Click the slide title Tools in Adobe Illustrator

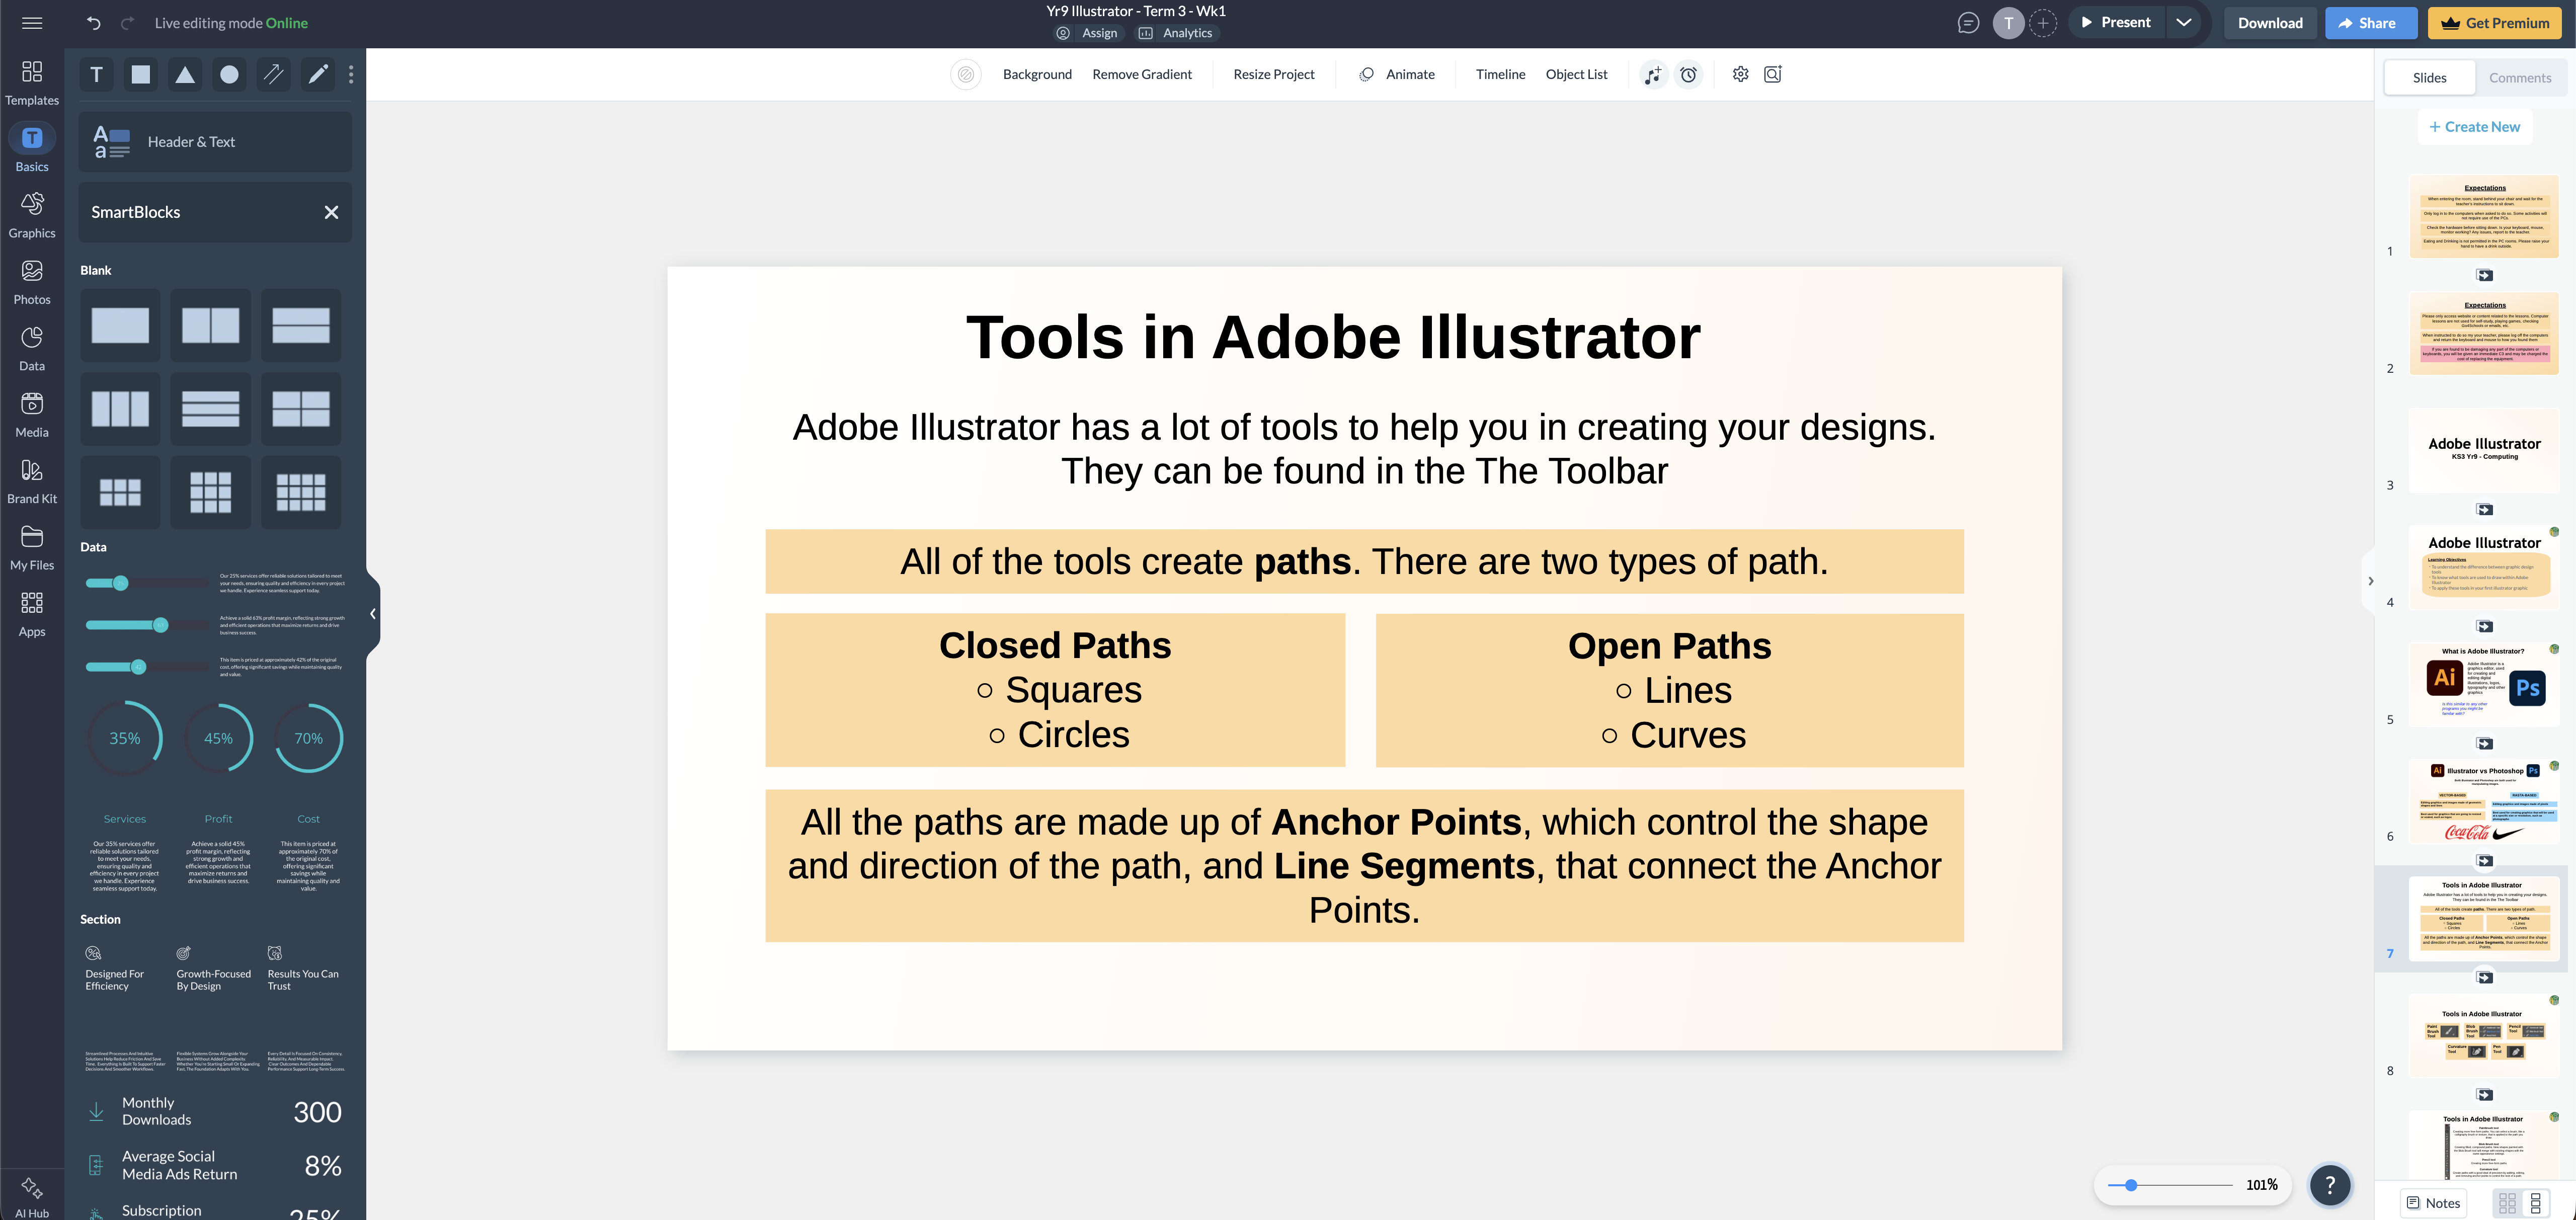click(x=1333, y=337)
